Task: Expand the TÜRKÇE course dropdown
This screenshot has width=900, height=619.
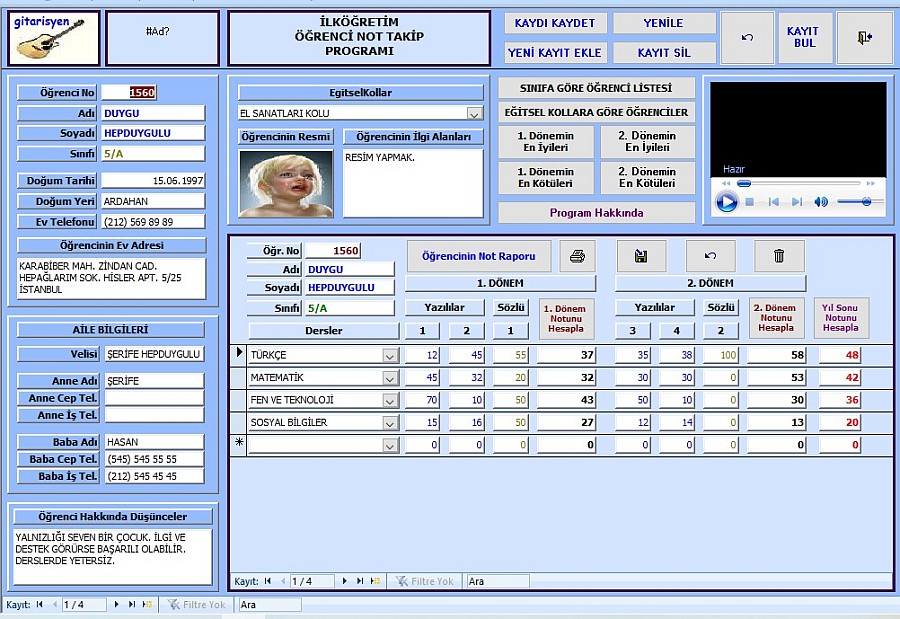Action: (390, 355)
